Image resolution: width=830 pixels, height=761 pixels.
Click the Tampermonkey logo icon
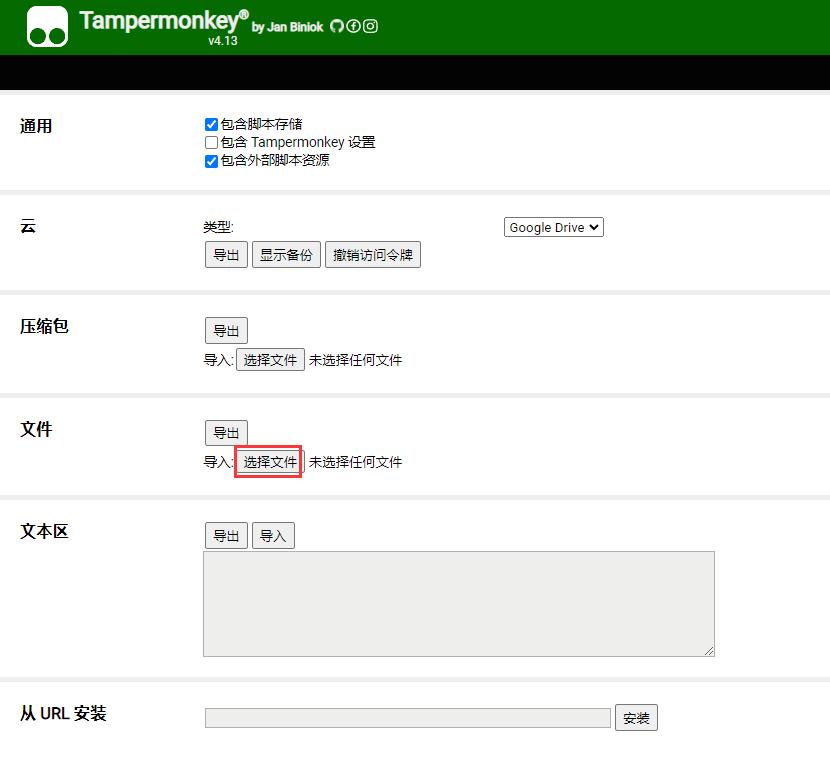coord(47,27)
